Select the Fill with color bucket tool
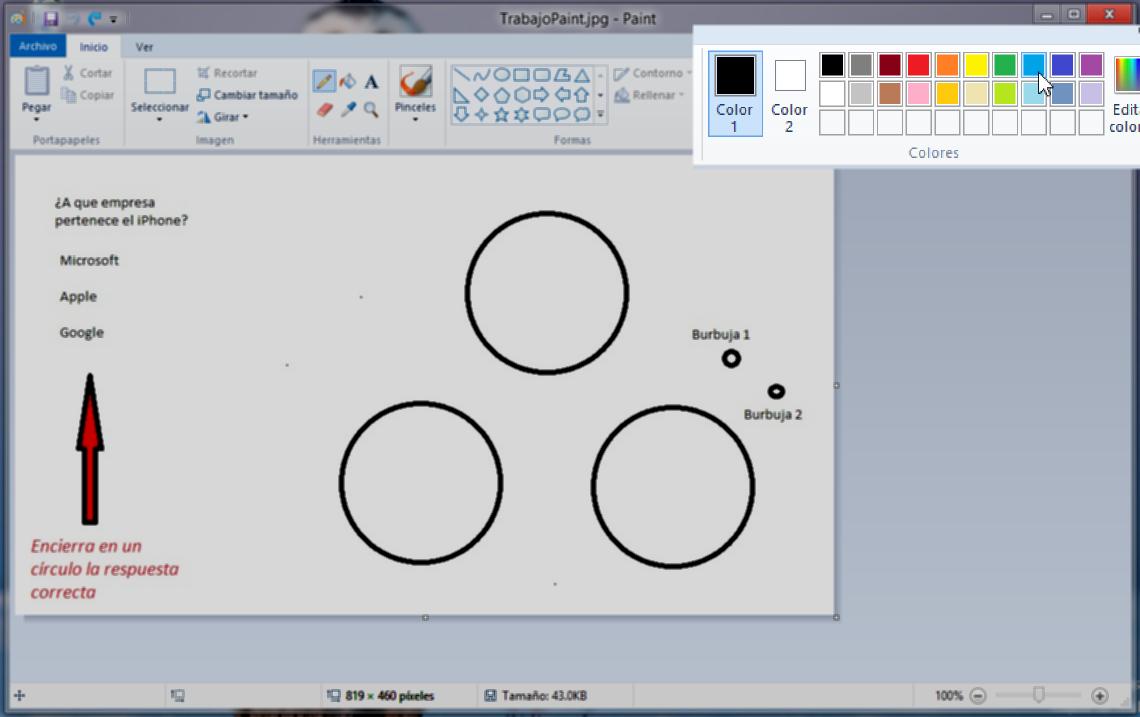This screenshot has height=717, width=1140. 348,82
